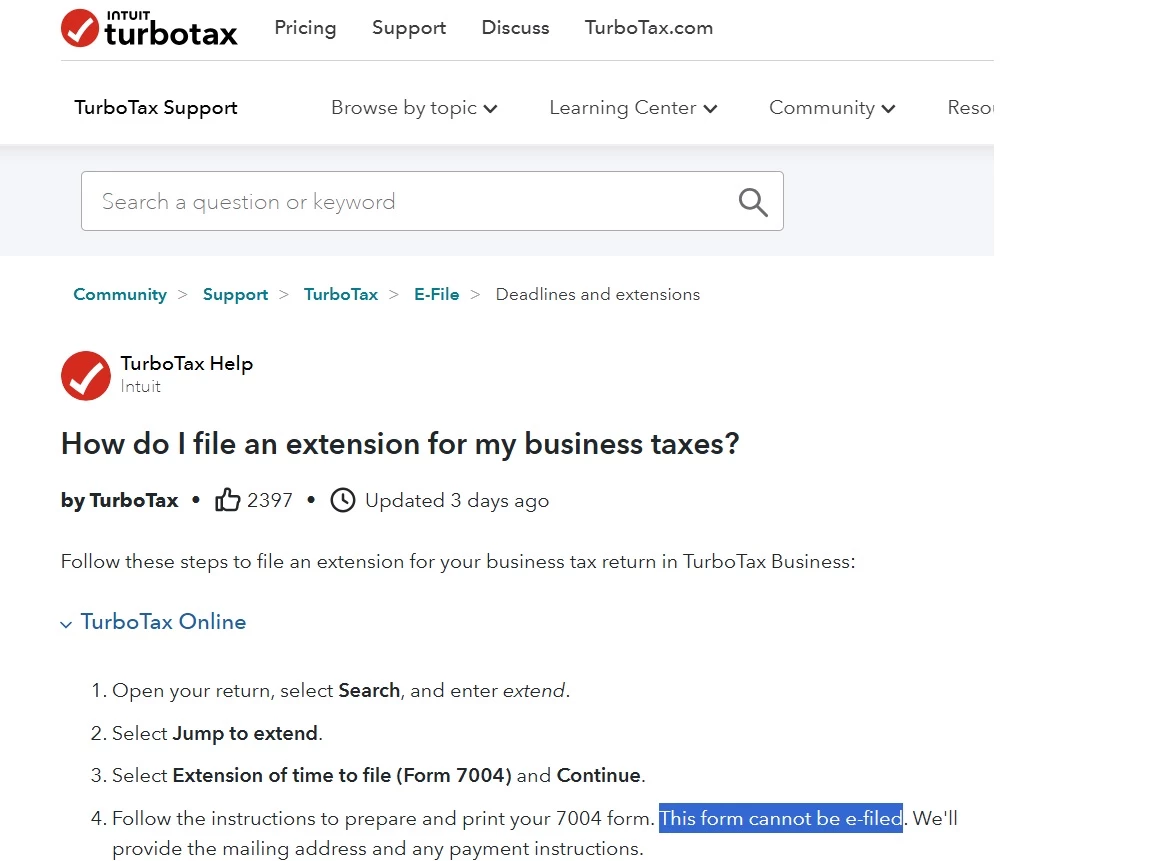Click the 'Updated 3 days ago' text
This screenshot has width=1152, height=861.
point(457,501)
